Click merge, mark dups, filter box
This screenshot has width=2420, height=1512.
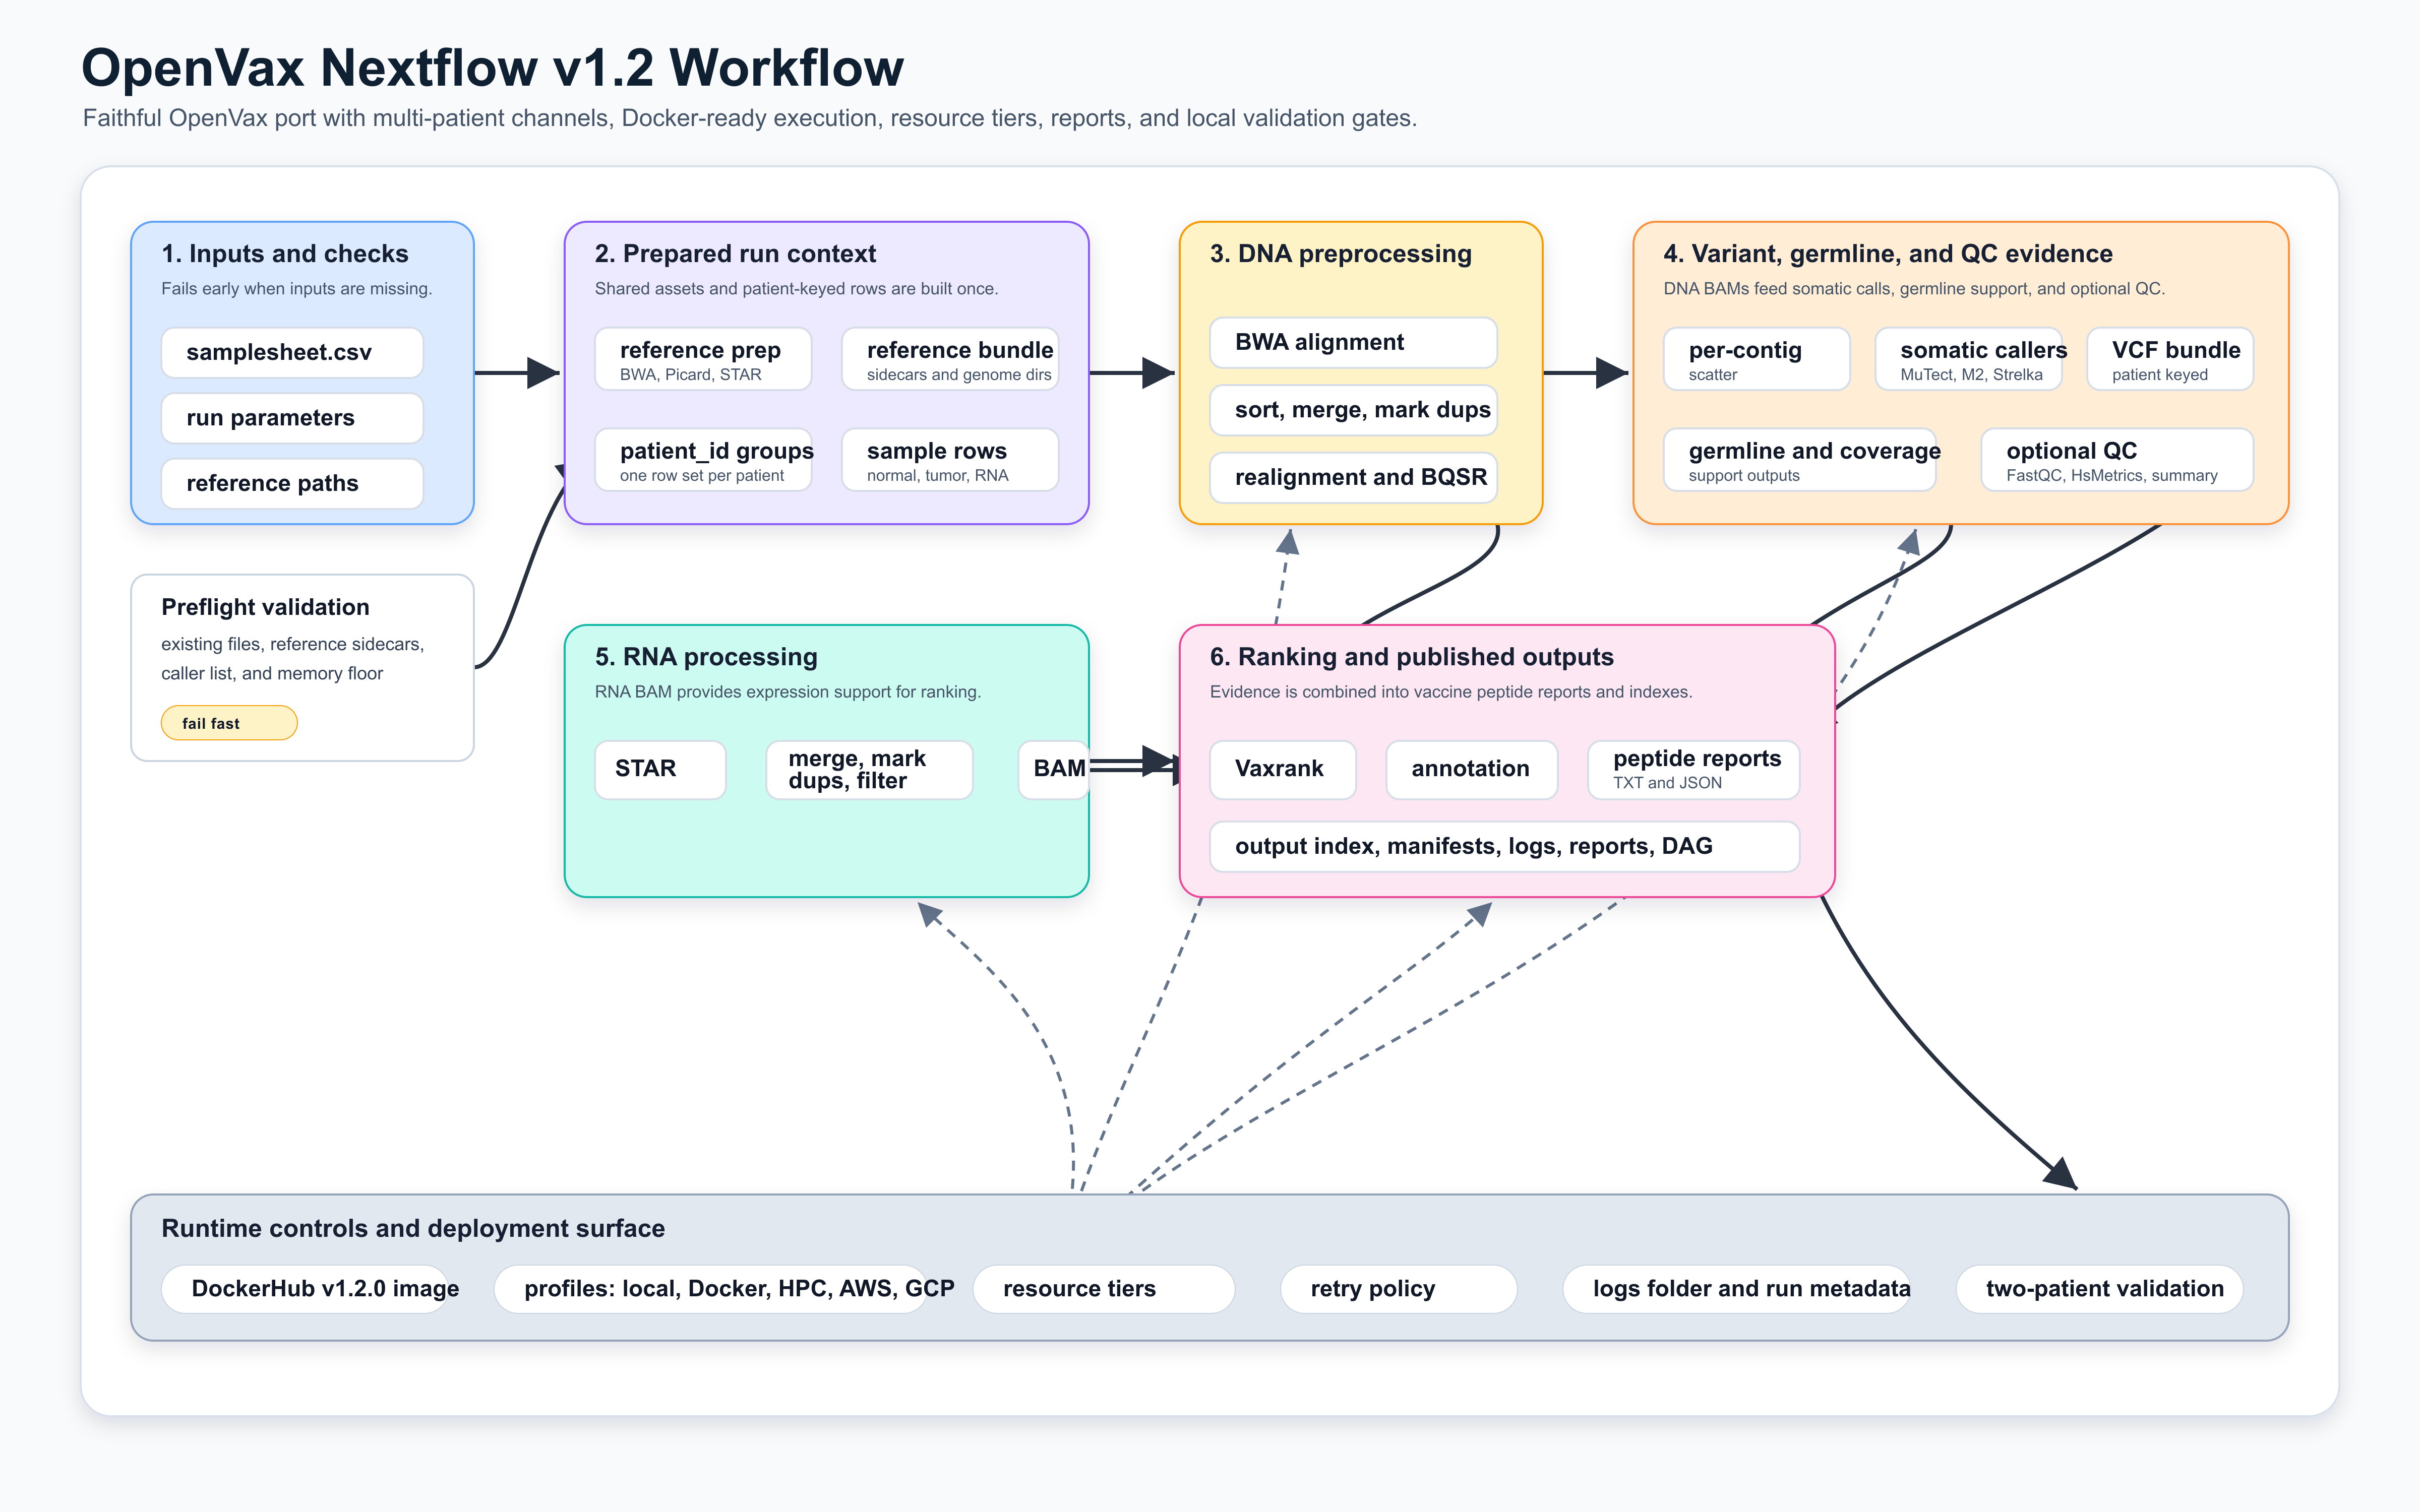[869, 769]
